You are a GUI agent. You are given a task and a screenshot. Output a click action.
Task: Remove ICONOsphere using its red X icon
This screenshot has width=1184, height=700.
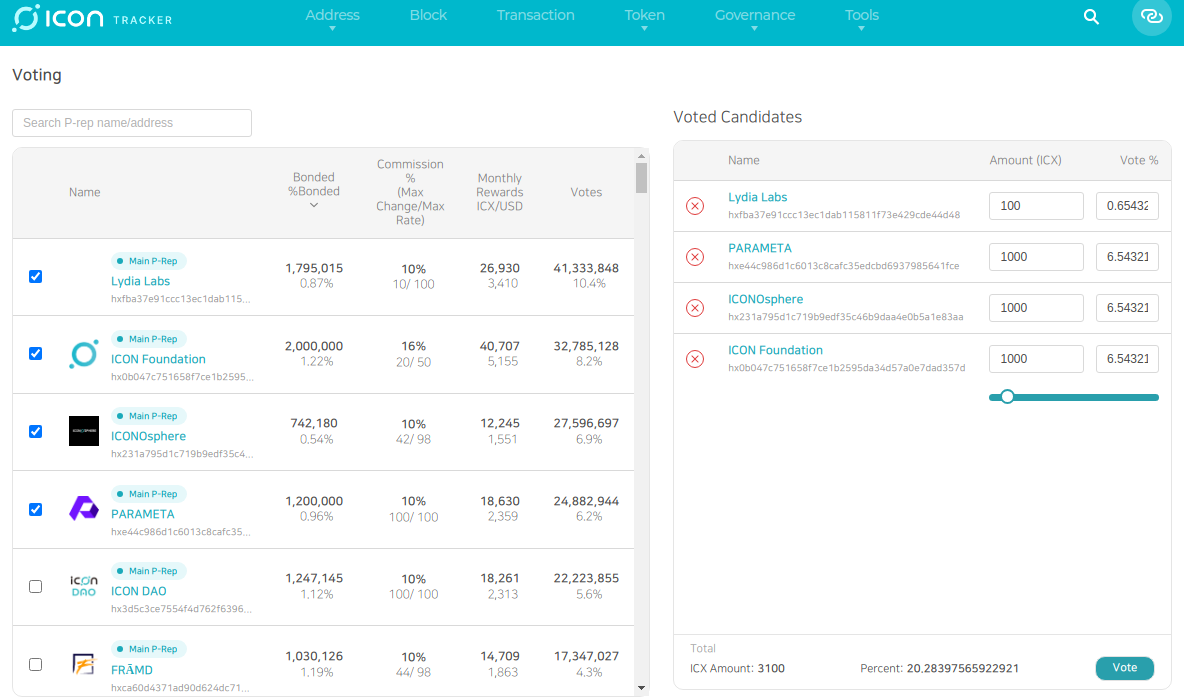pos(694,308)
